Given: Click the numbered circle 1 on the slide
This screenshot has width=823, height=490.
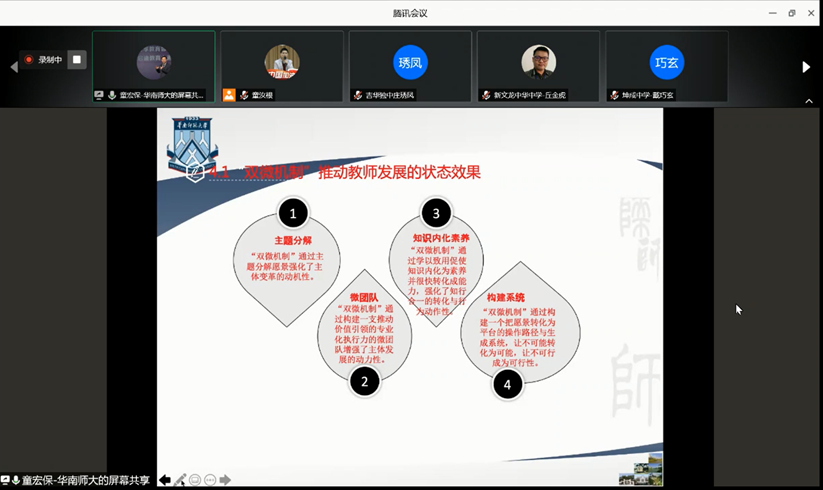Looking at the screenshot, I should click(293, 214).
